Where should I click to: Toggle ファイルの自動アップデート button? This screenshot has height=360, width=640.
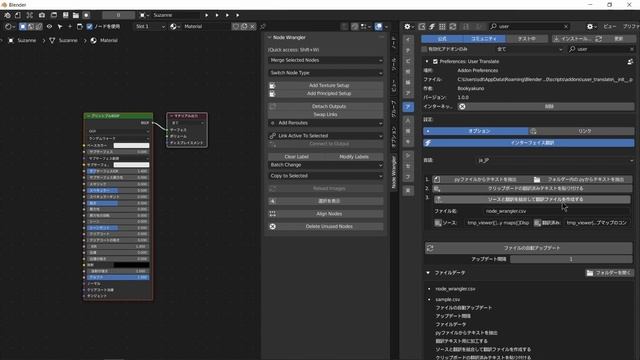click(529, 248)
